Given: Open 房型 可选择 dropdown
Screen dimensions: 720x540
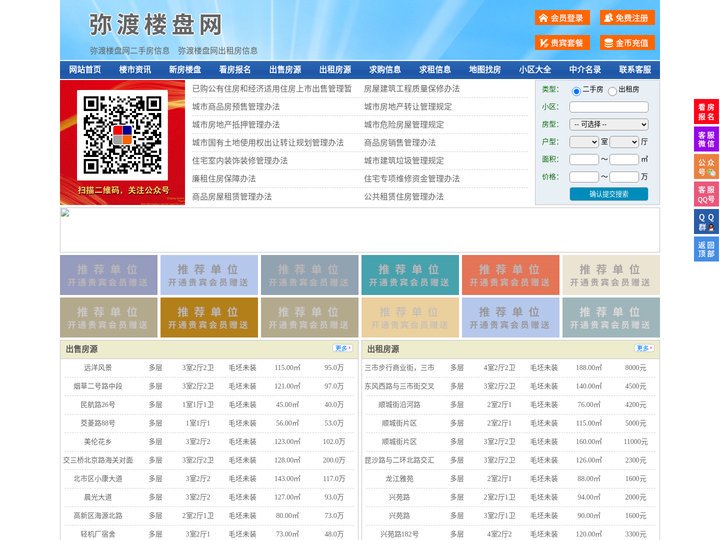Looking at the screenshot, I should 609,124.
